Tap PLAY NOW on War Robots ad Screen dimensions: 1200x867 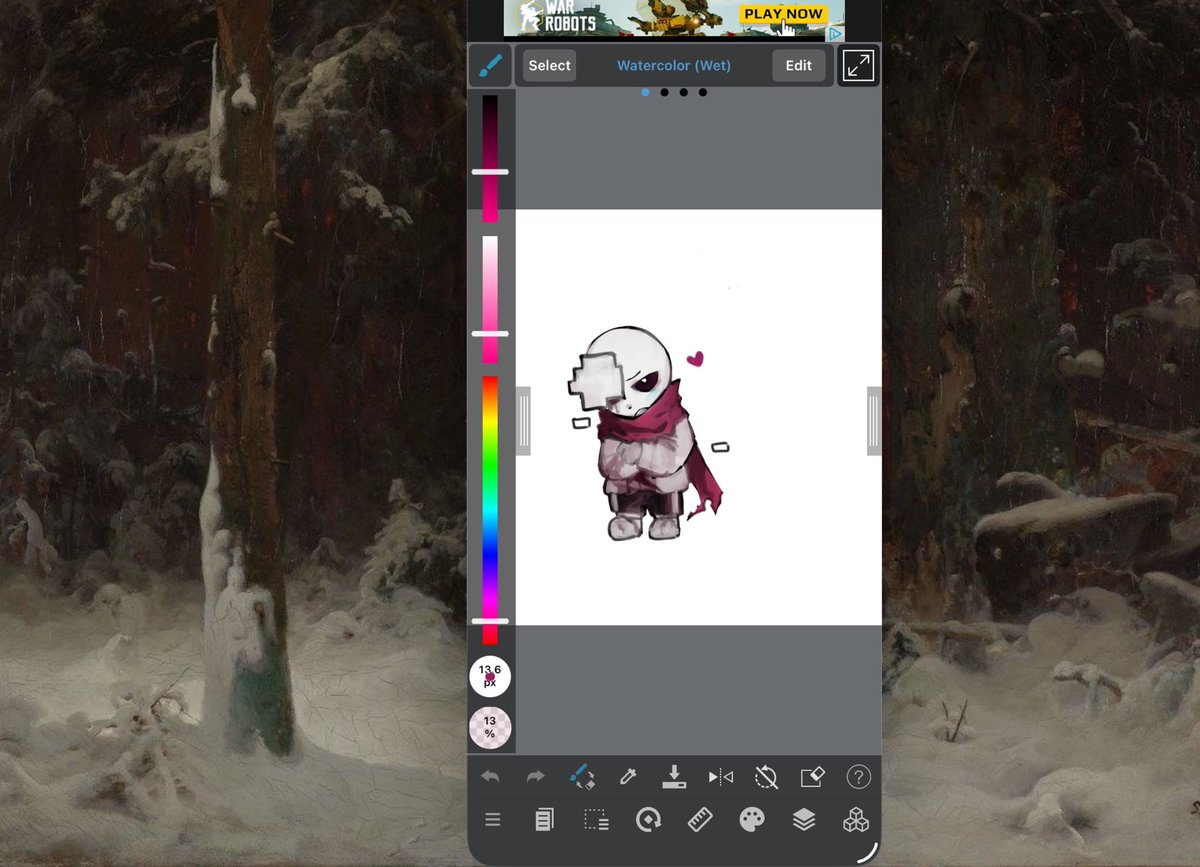tap(783, 14)
